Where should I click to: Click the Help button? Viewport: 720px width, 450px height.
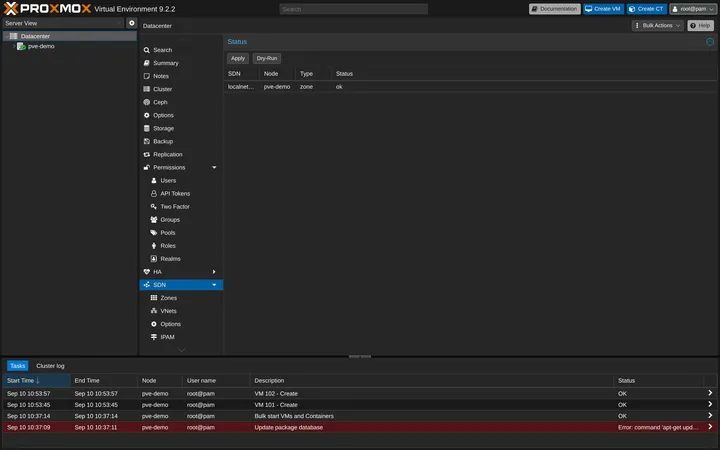coord(700,26)
